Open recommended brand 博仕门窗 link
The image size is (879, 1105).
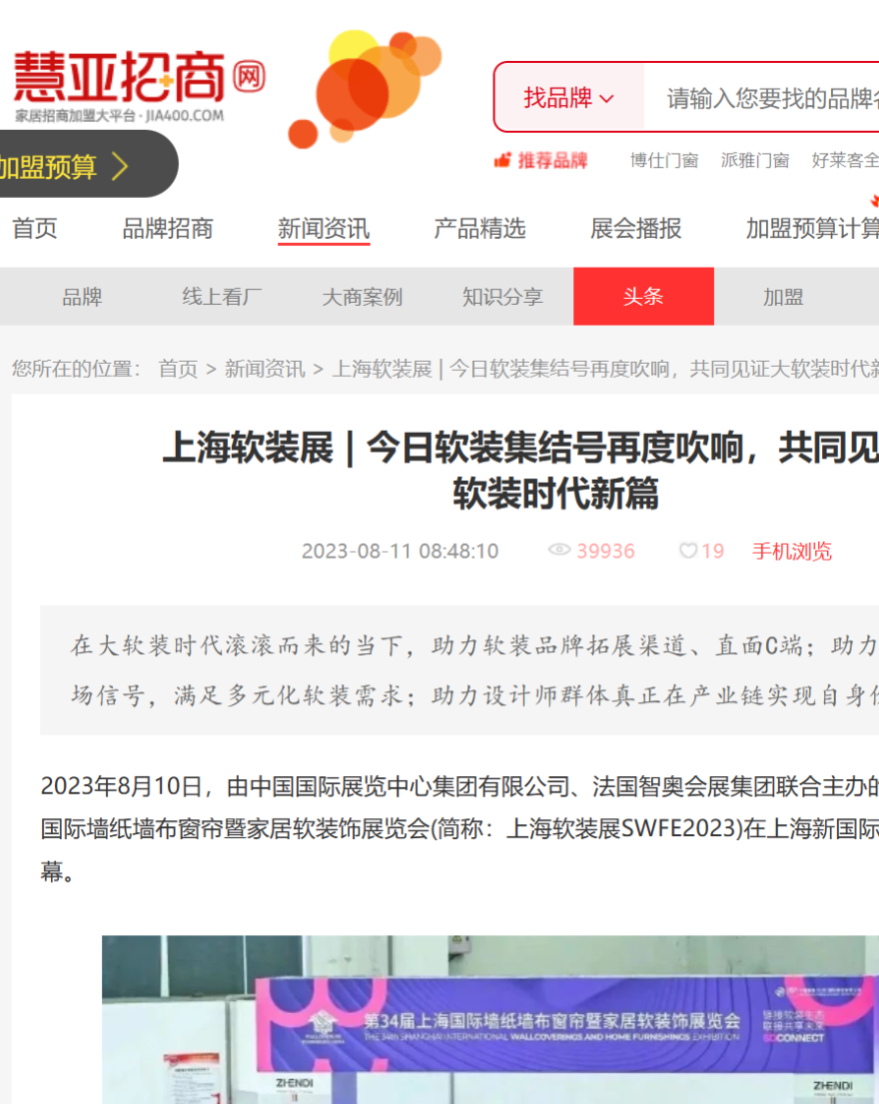[664, 161]
